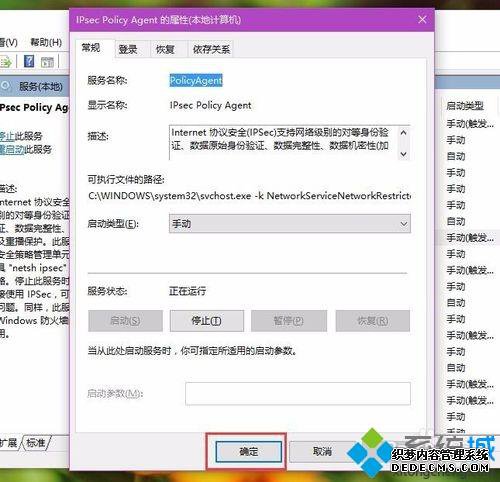Open the startup type dropdown showing 手动
This screenshot has width=500, height=482.
tap(290, 224)
